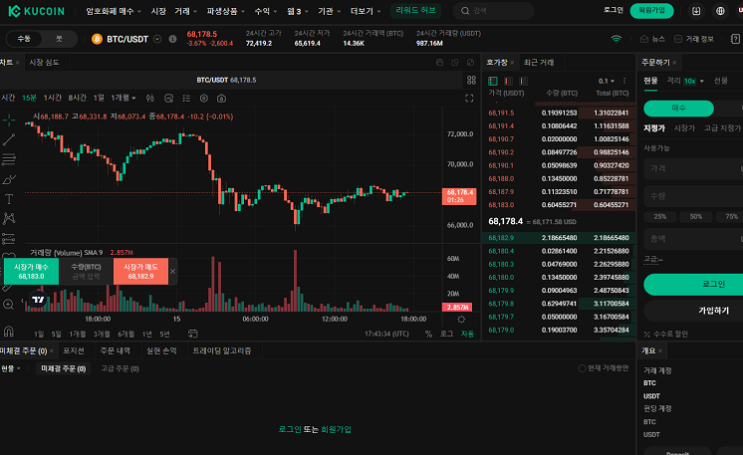Show bids-only order book view

coord(524,81)
